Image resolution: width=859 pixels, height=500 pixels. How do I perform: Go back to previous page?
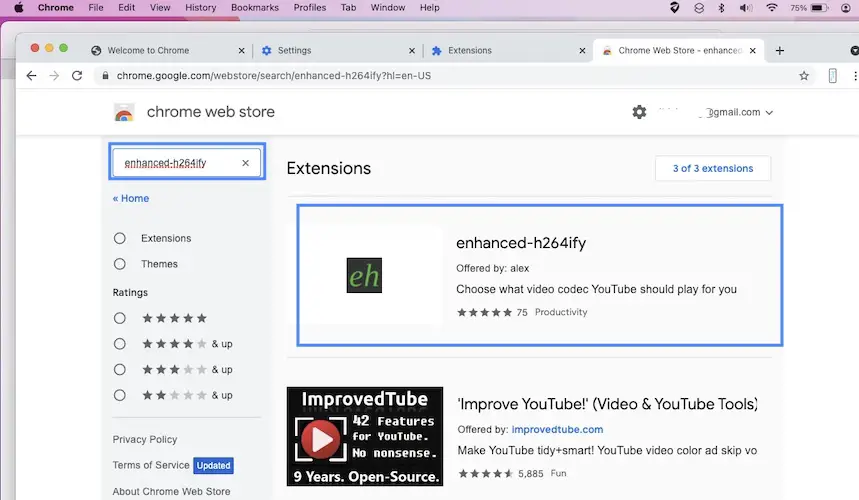pos(31,76)
